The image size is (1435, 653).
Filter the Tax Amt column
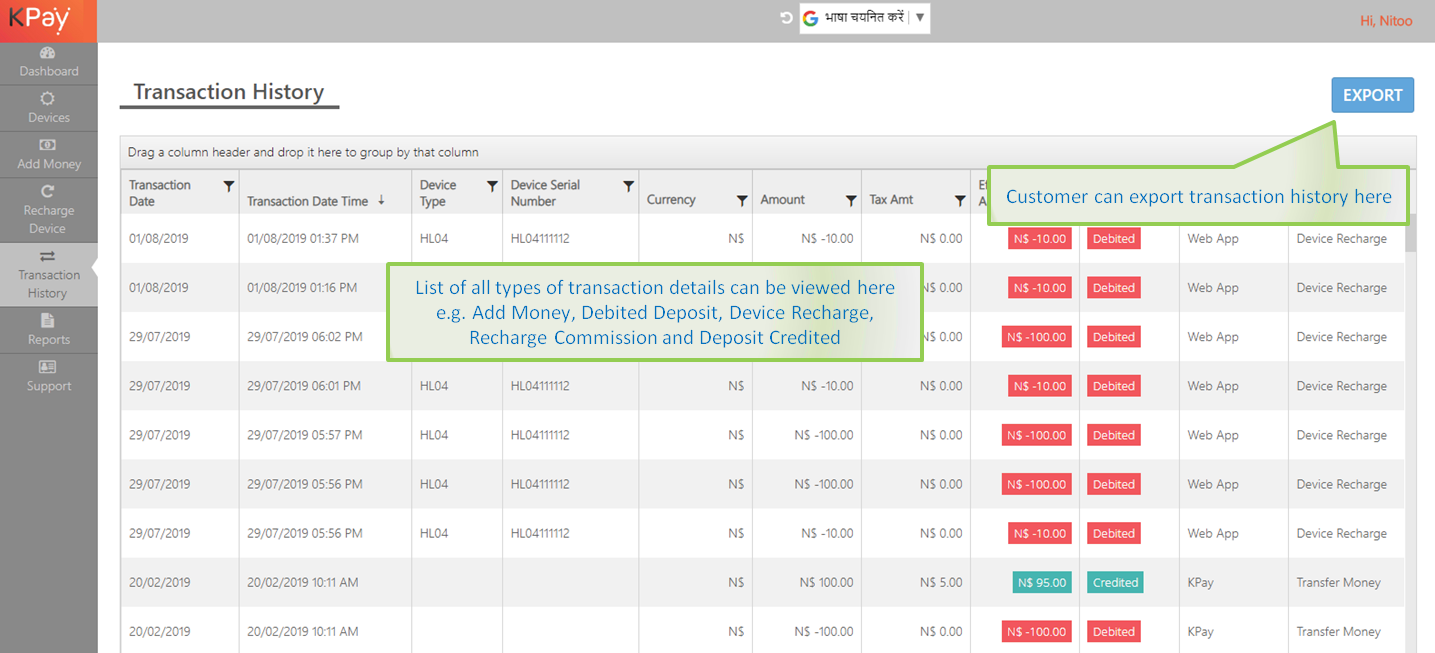[960, 201]
